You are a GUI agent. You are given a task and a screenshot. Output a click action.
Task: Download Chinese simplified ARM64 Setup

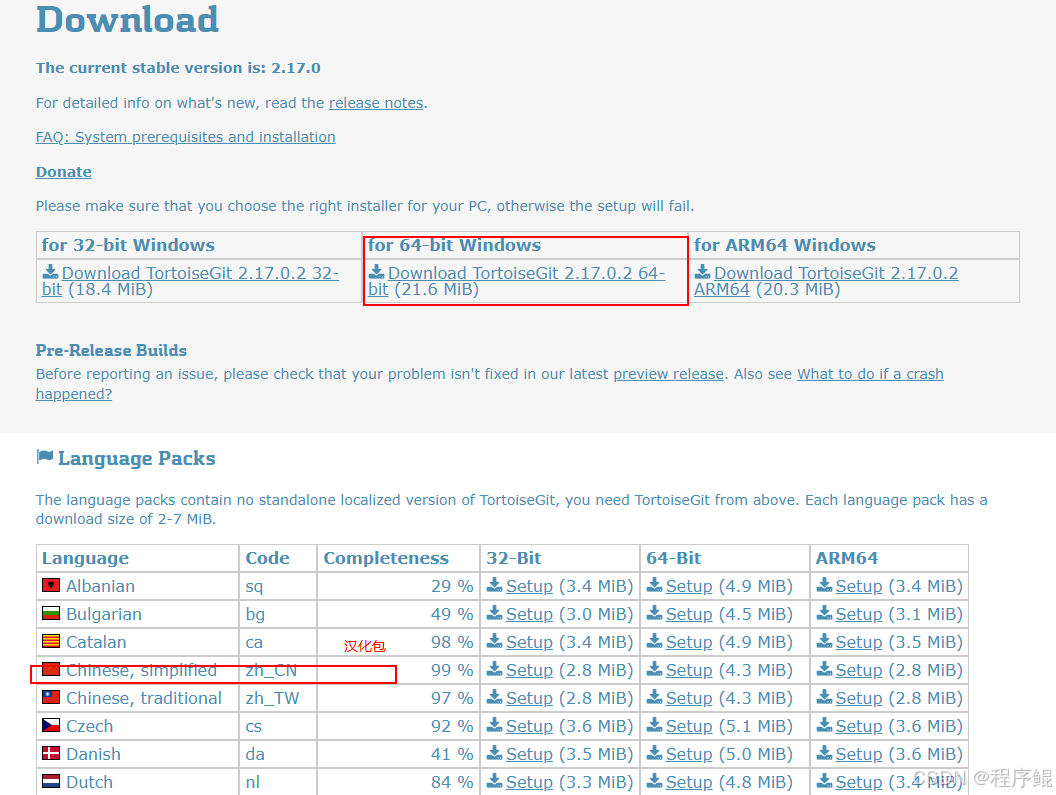[859, 670]
